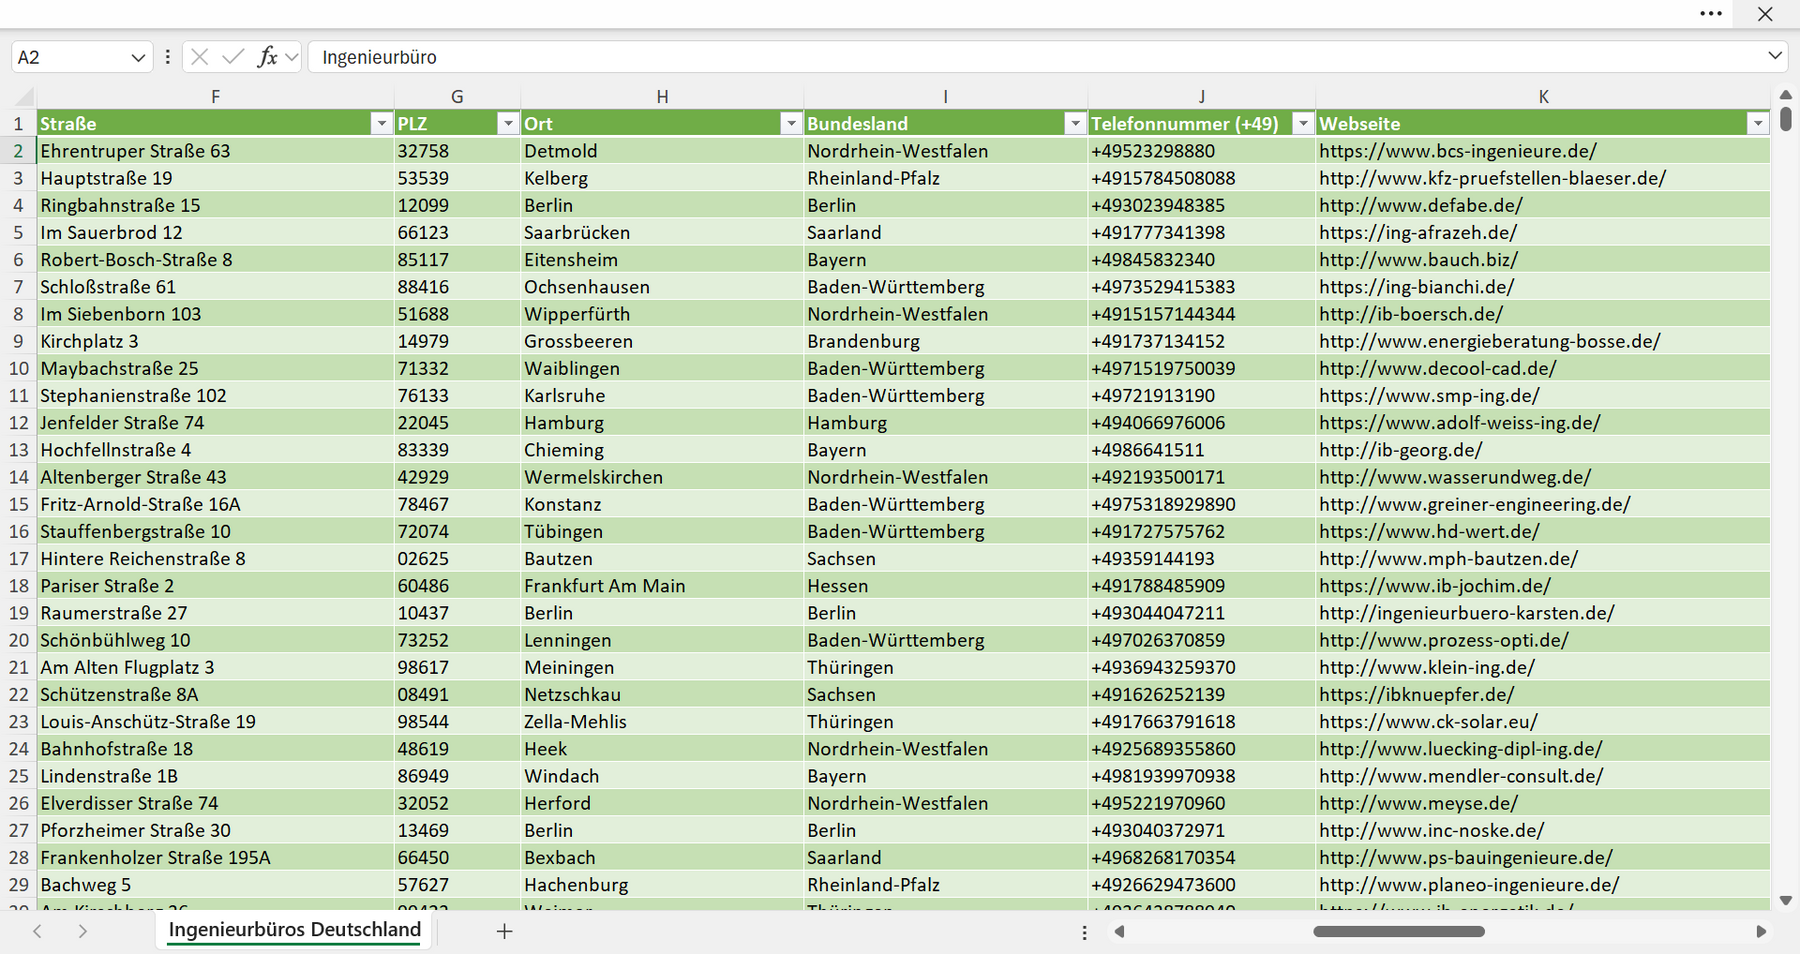This screenshot has height=954, width=1800.
Task: Select the Frankfurt Am Main cell
Action: click(x=662, y=586)
